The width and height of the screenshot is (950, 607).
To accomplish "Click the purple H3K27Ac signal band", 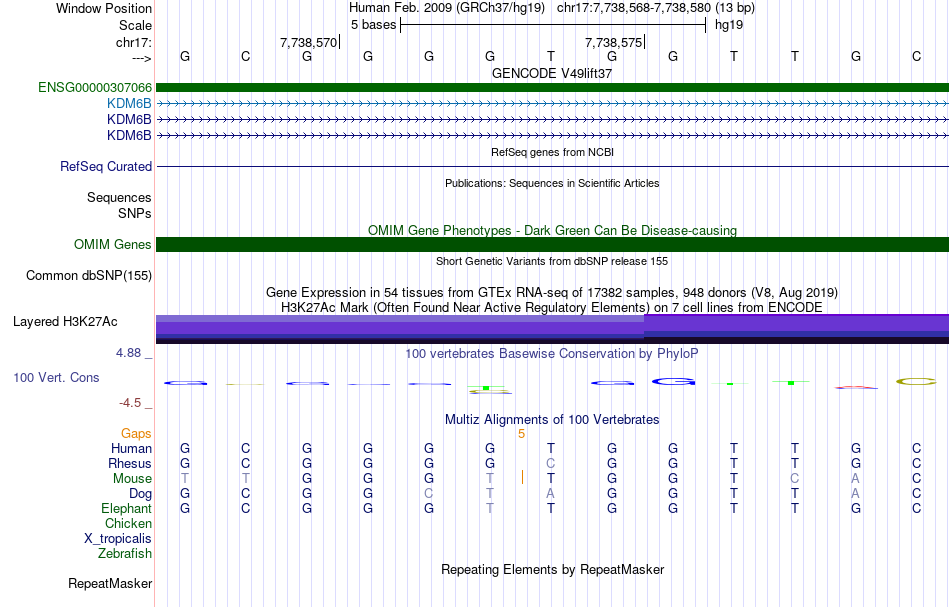I will [552, 330].
